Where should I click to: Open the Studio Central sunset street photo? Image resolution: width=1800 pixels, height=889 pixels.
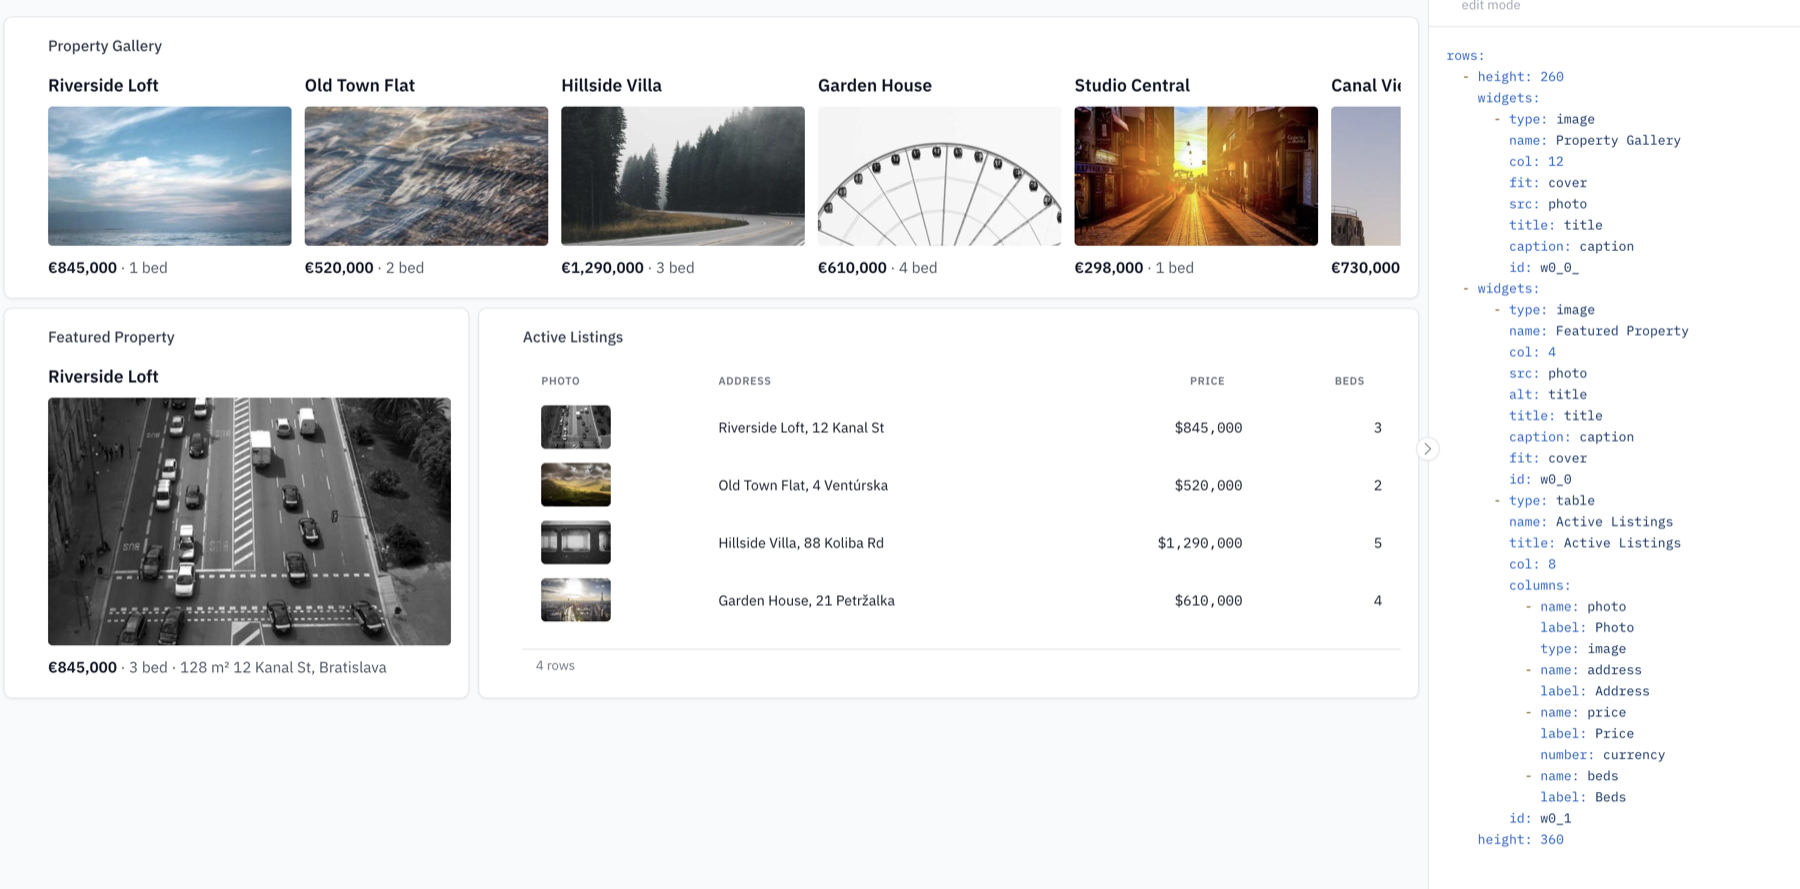(x=1196, y=176)
